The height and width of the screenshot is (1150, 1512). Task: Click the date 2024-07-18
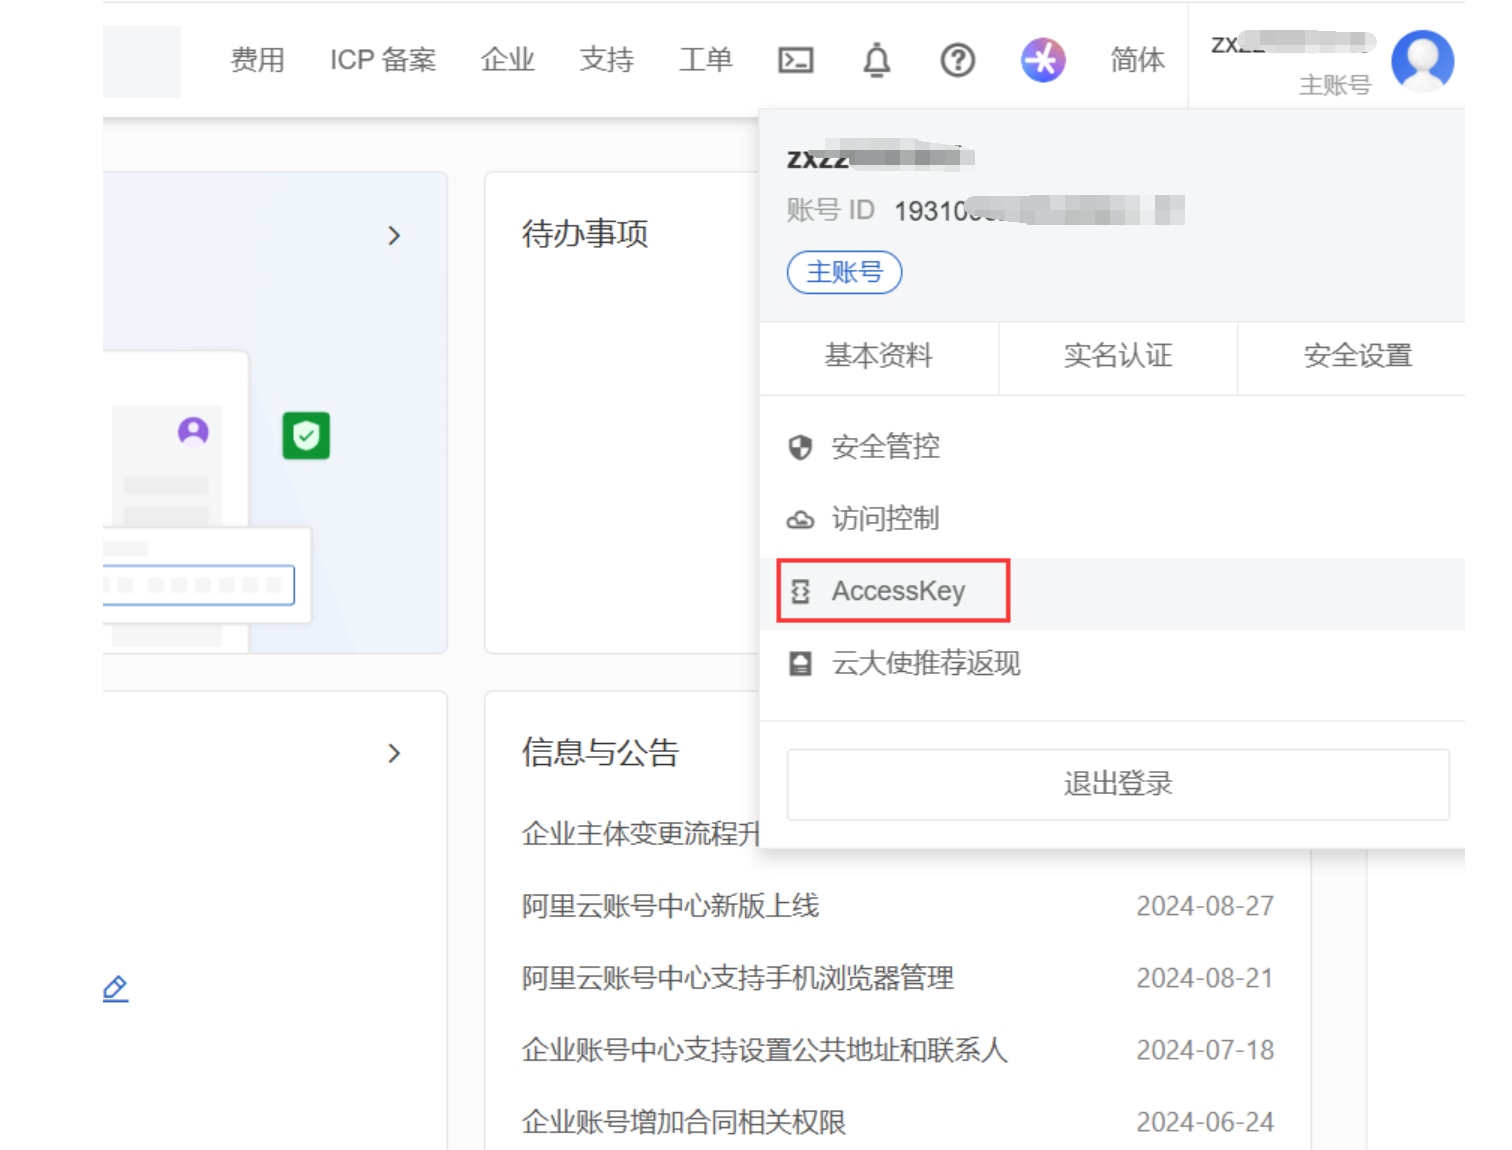1205,1050
